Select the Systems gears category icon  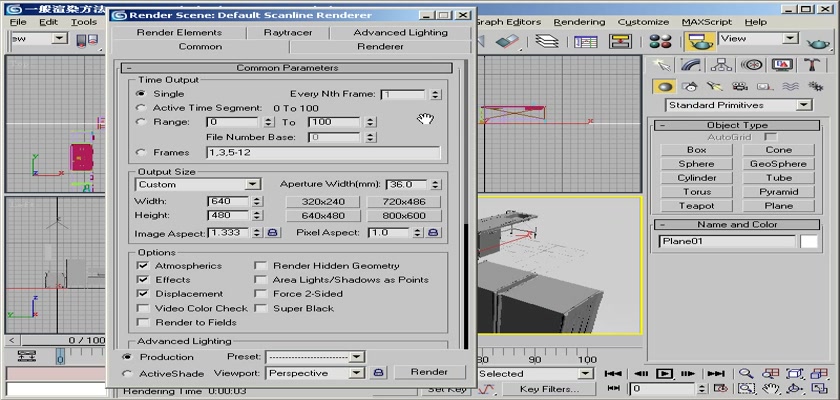click(x=815, y=87)
